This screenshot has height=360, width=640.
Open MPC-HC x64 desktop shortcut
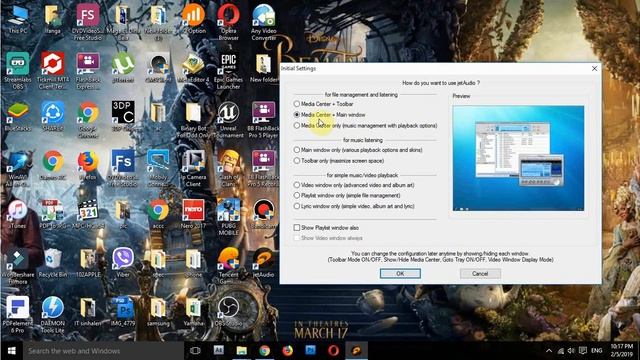click(87, 214)
